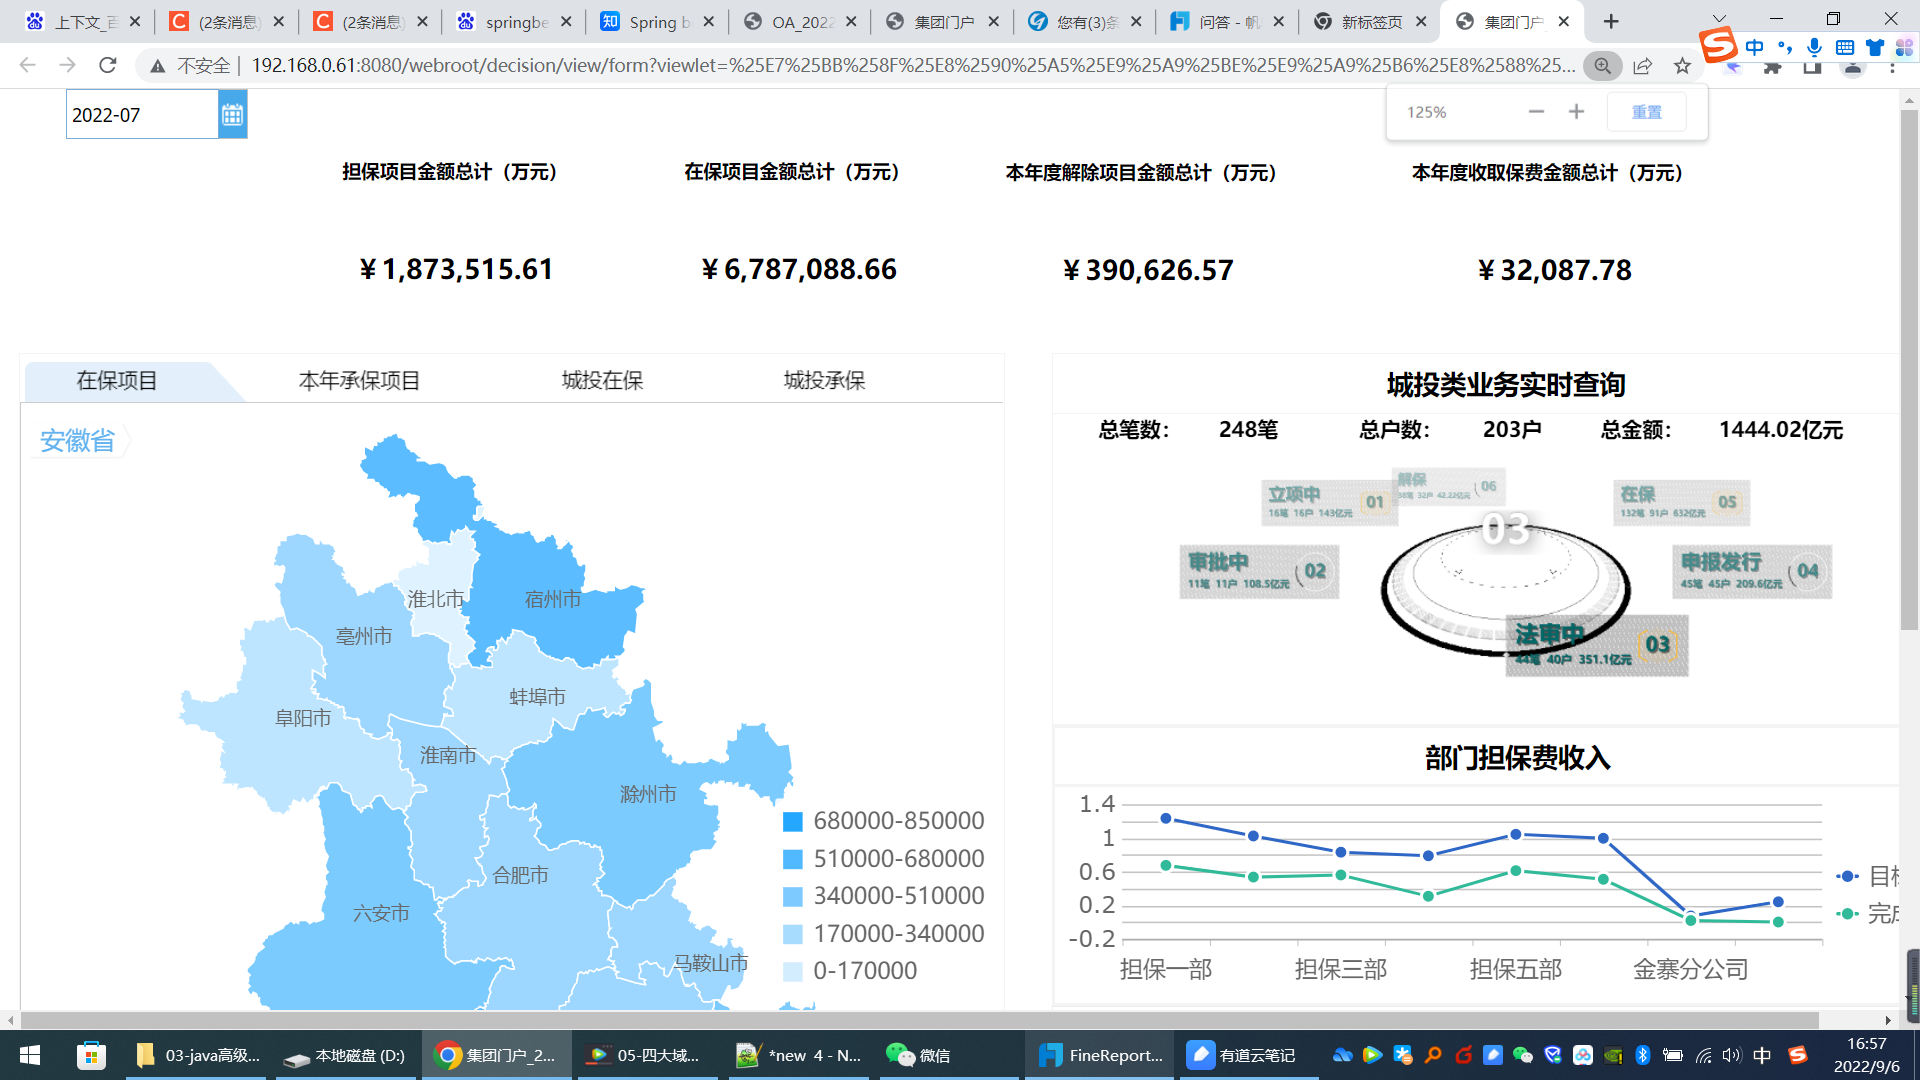Reload the page with the refresh icon
This screenshot has width=1920, height=1080.
coord(108,65)
